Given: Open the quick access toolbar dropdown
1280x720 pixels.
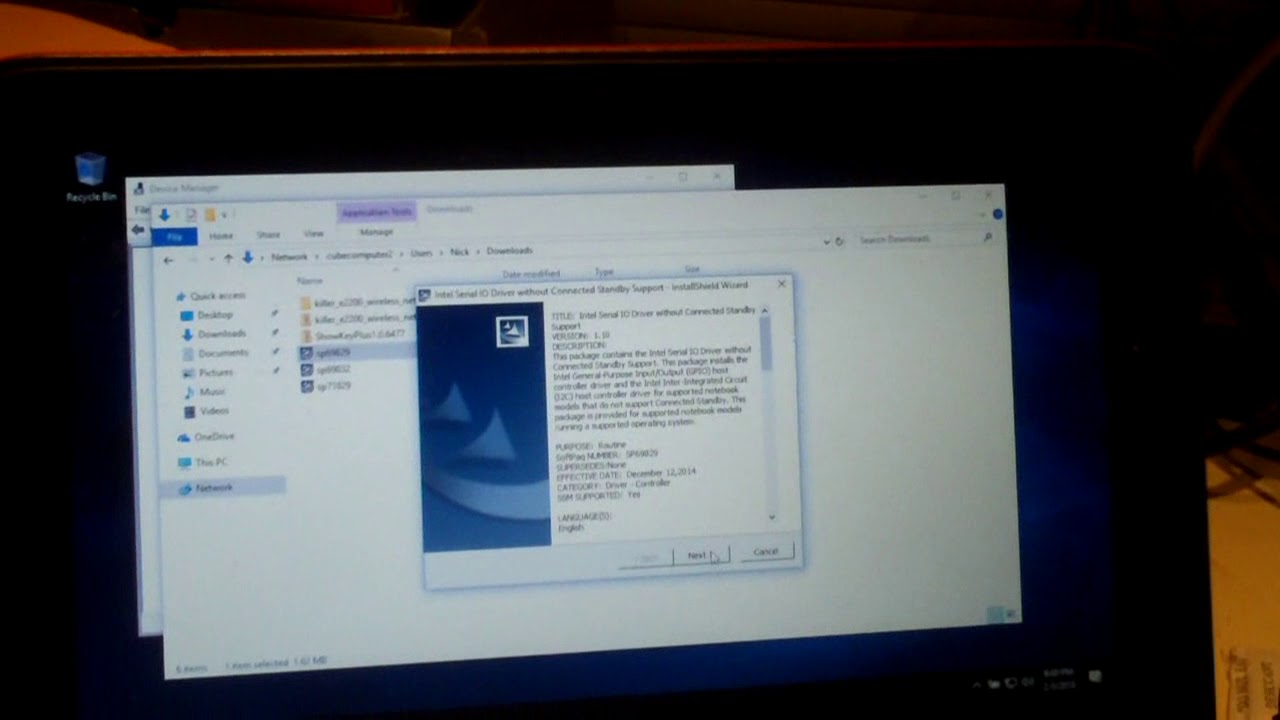Looking at the screenshot, I should tap(226, 215).
